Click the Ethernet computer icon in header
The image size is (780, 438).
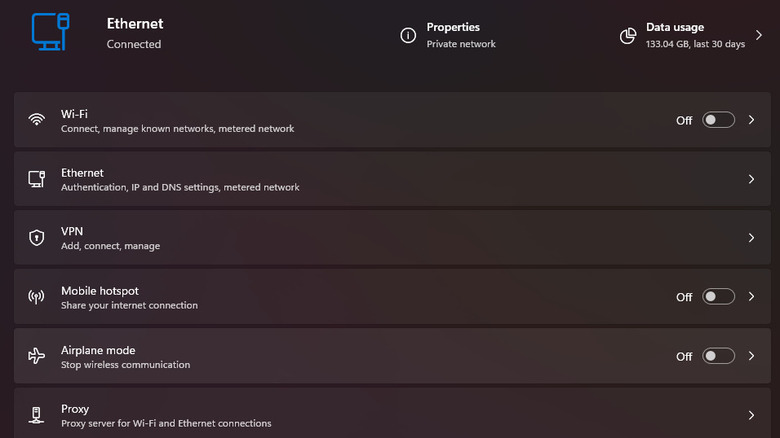point(50,32)
